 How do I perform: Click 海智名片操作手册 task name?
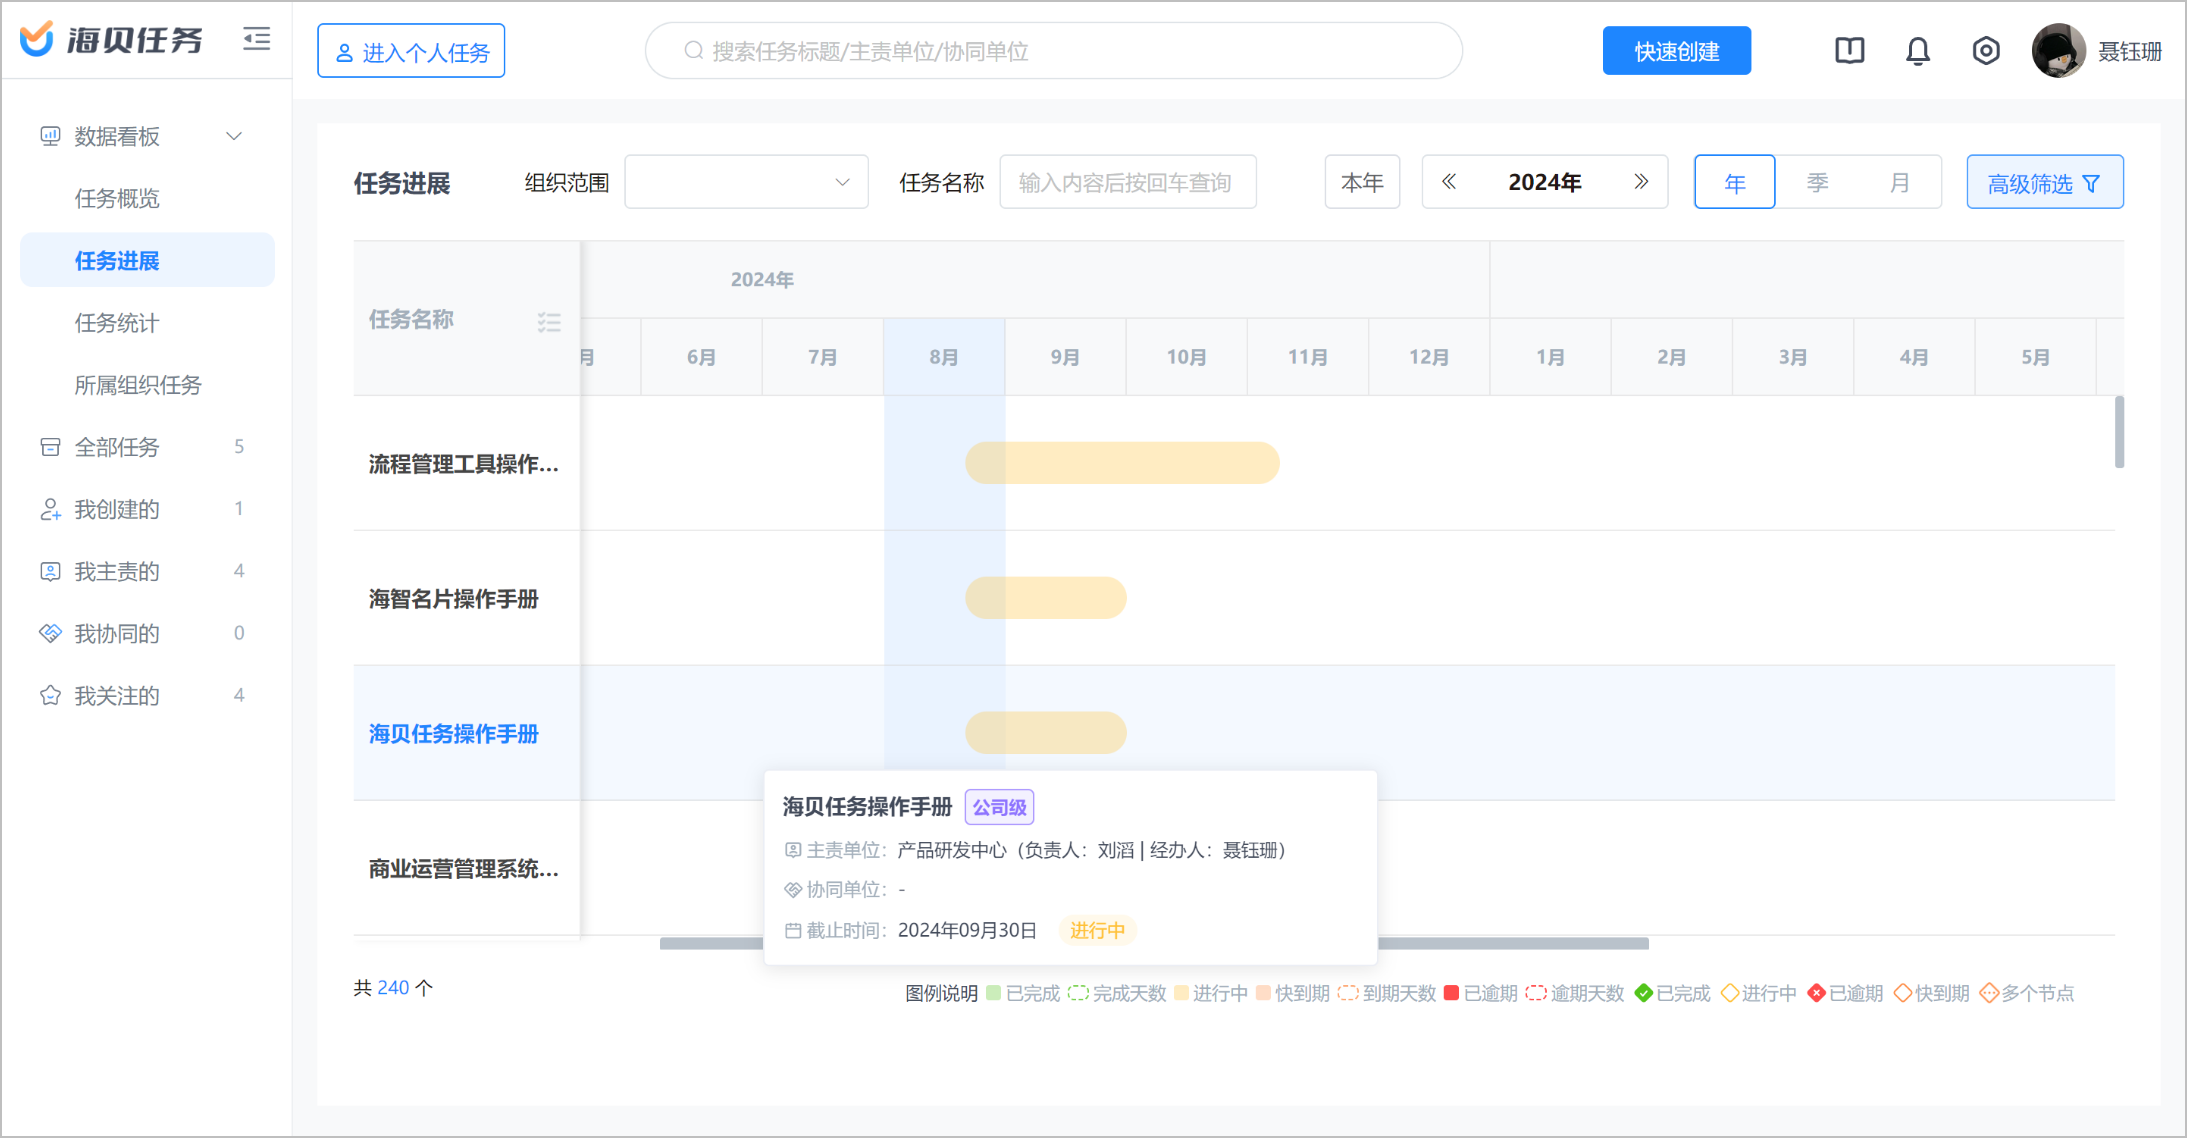click(x=453, y=599)
